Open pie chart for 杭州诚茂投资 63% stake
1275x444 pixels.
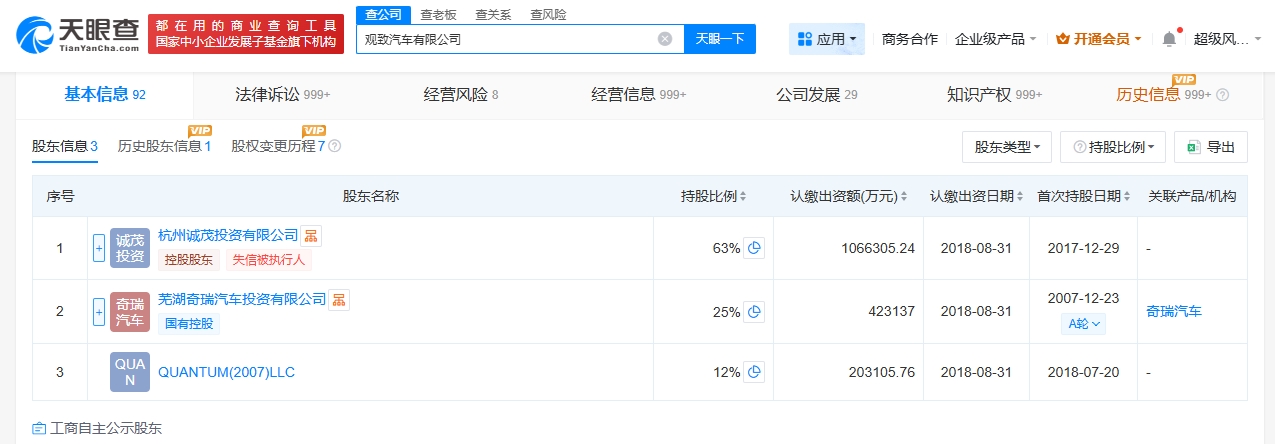pyautogui.click(x=755, y=248)
